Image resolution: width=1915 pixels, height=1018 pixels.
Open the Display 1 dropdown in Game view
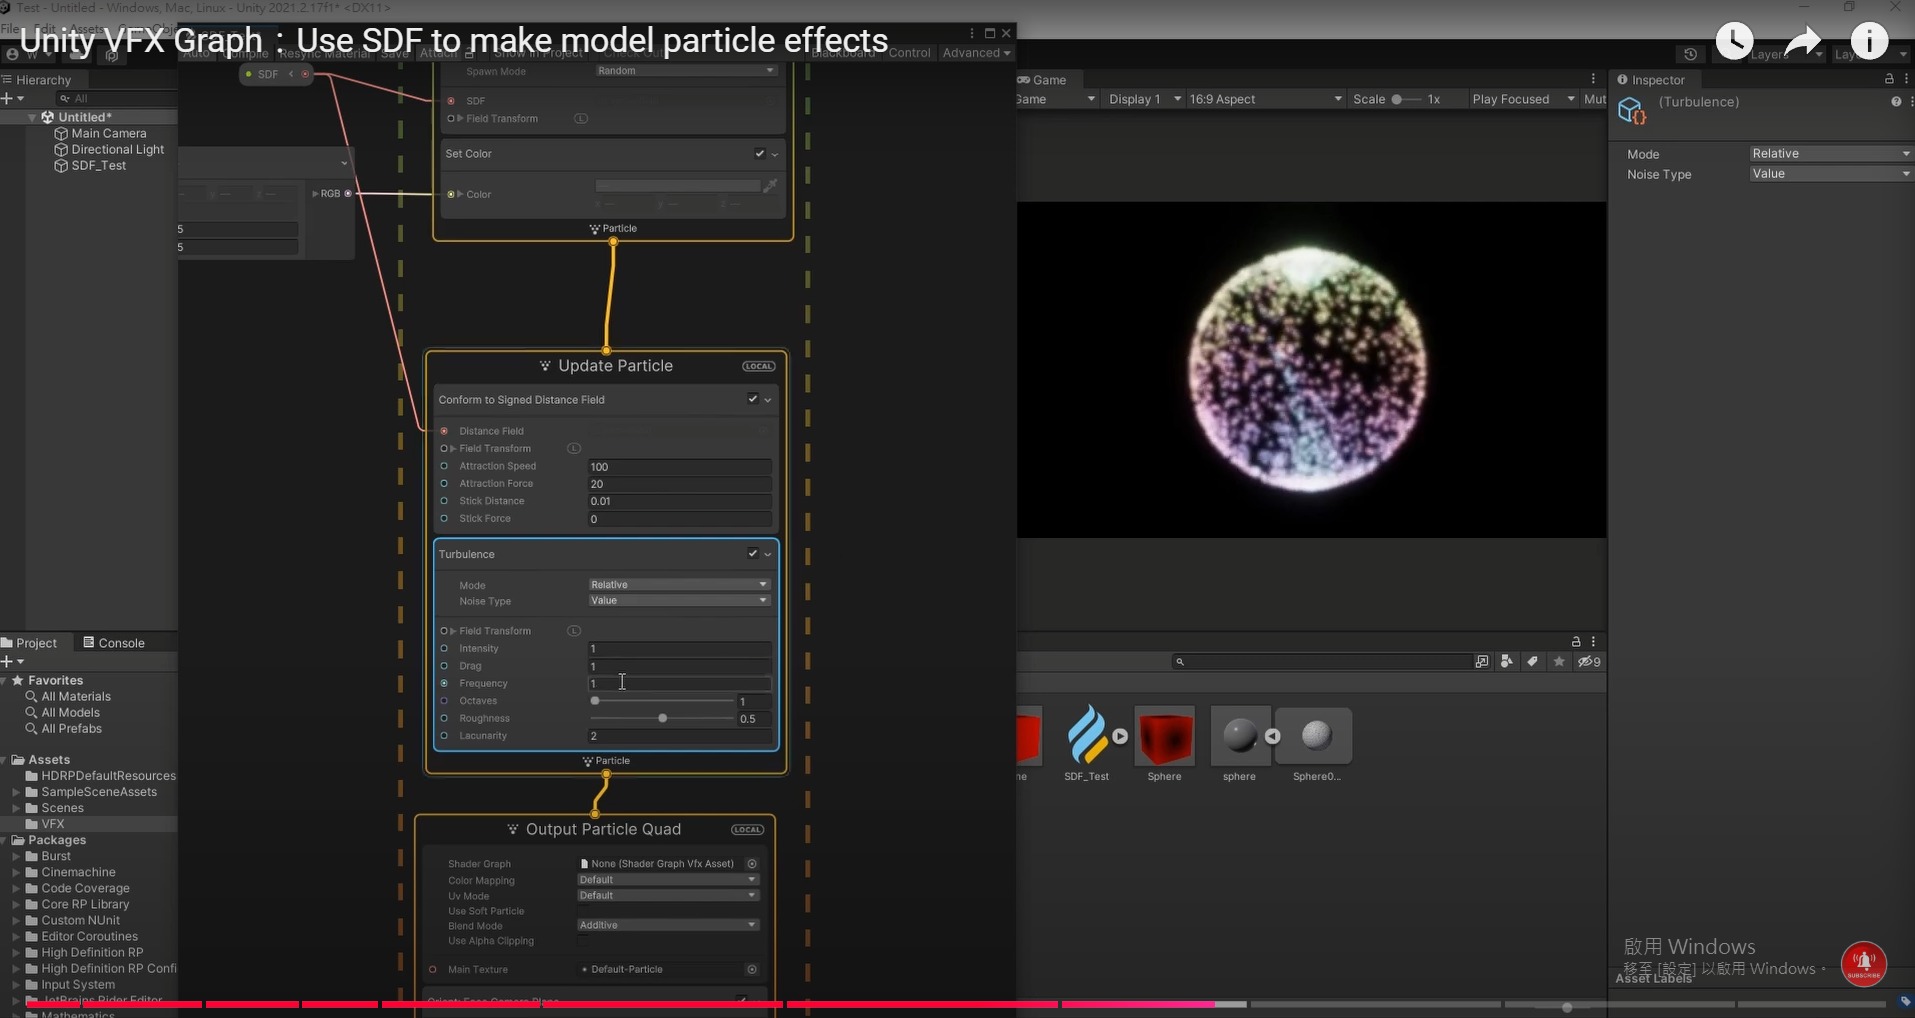tap(1145, 99)
